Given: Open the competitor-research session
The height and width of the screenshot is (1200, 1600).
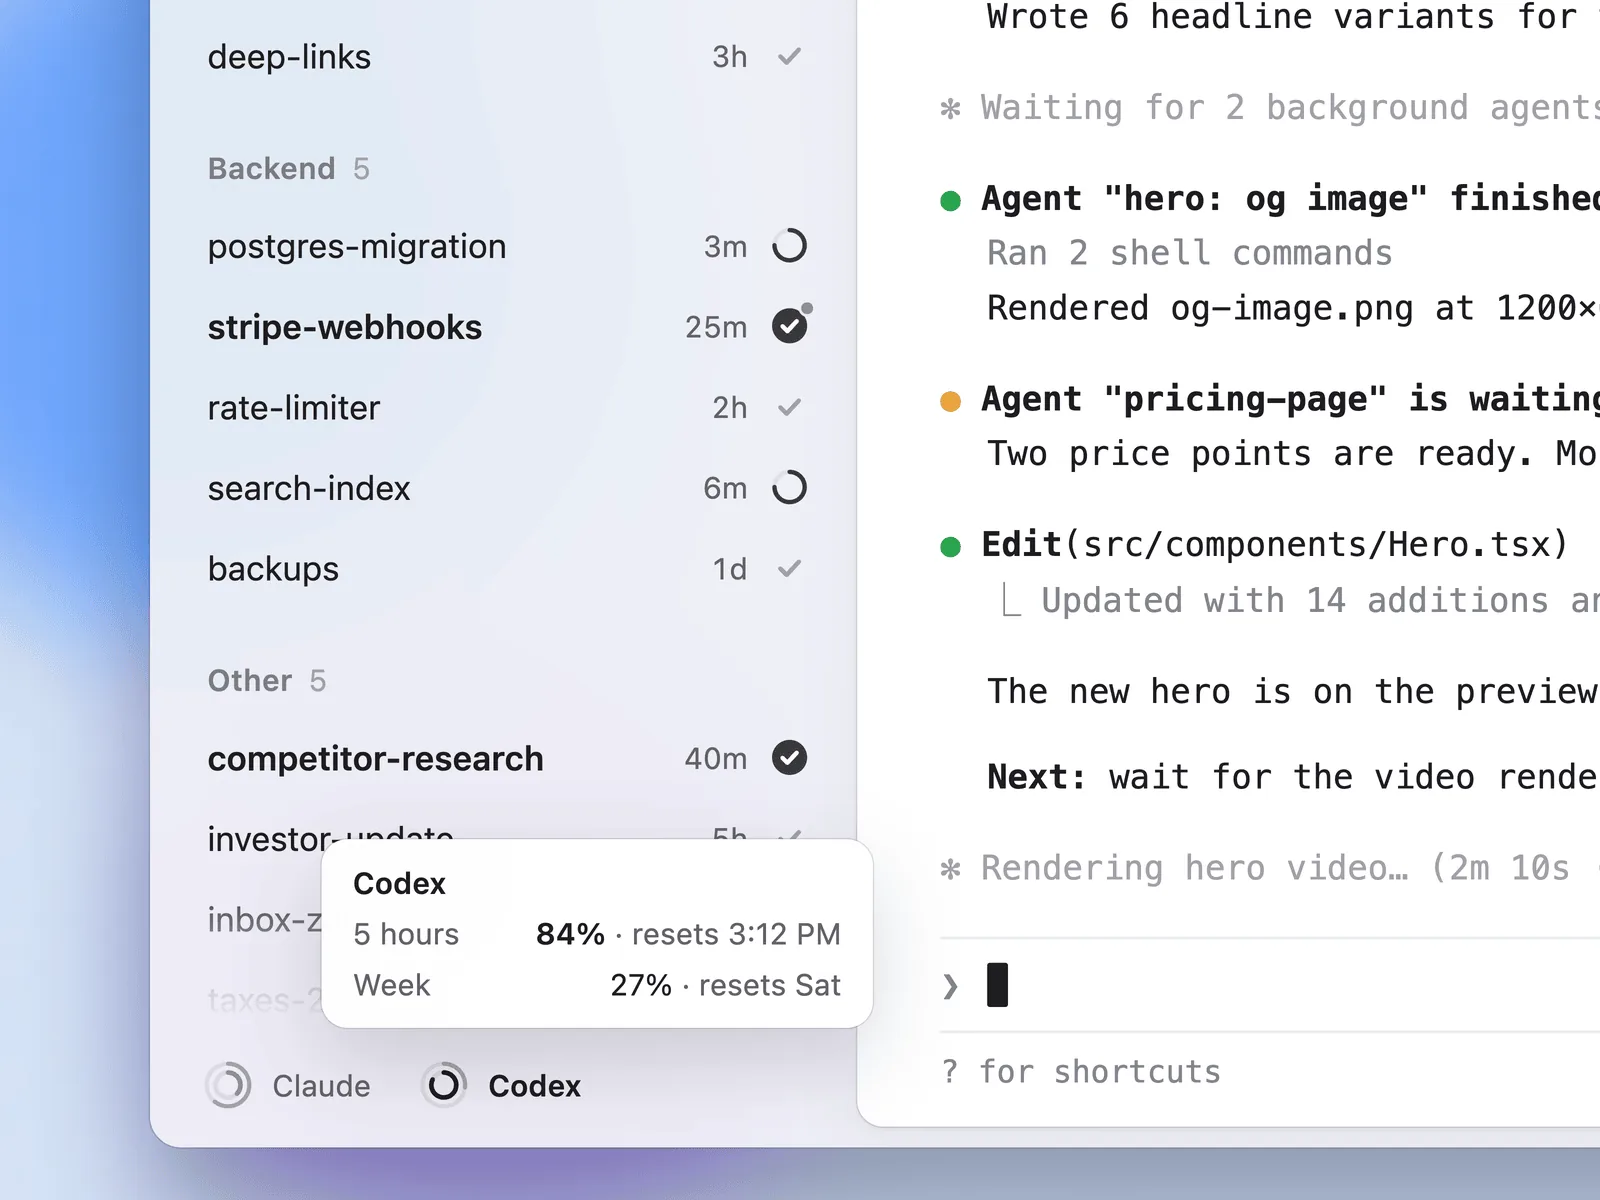Looking at the screenshot, I should tap(506, 758).
